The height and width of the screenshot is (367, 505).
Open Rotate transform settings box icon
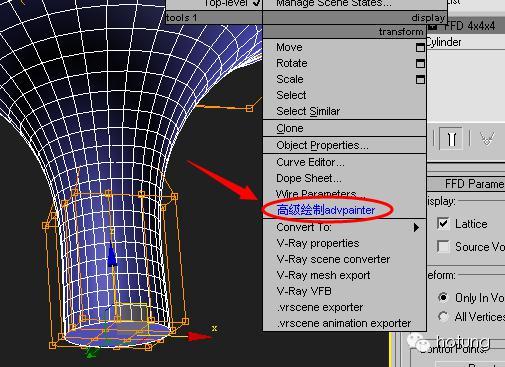point(420,63)
